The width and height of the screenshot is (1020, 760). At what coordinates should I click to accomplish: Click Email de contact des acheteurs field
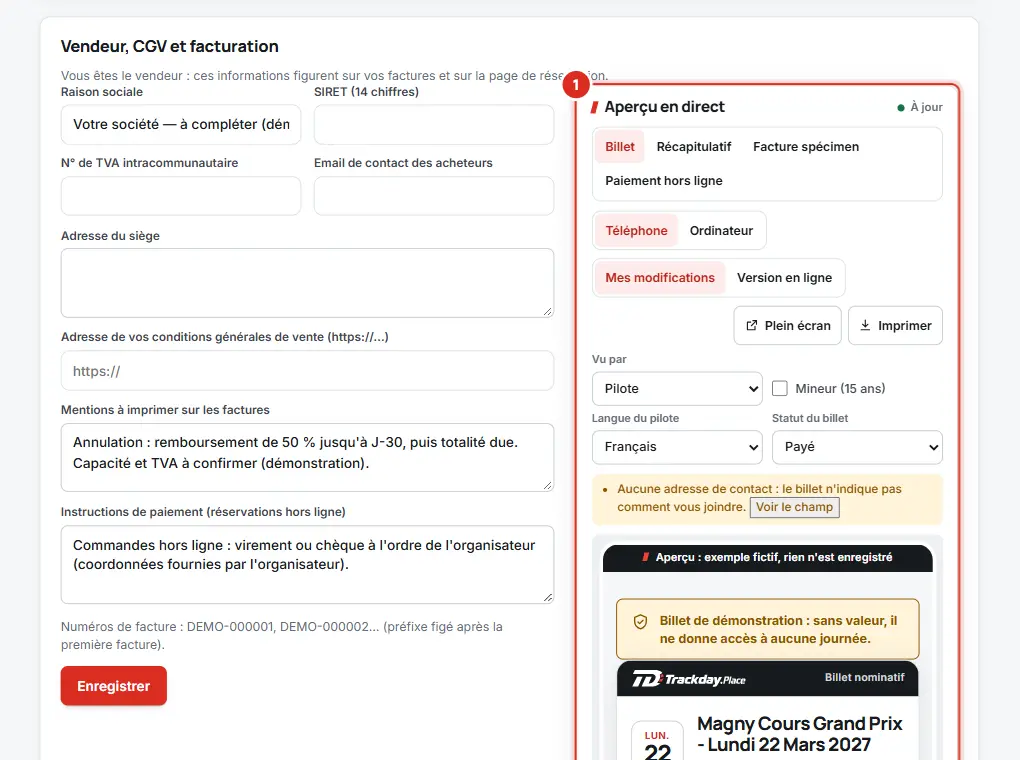click(434, 195)
